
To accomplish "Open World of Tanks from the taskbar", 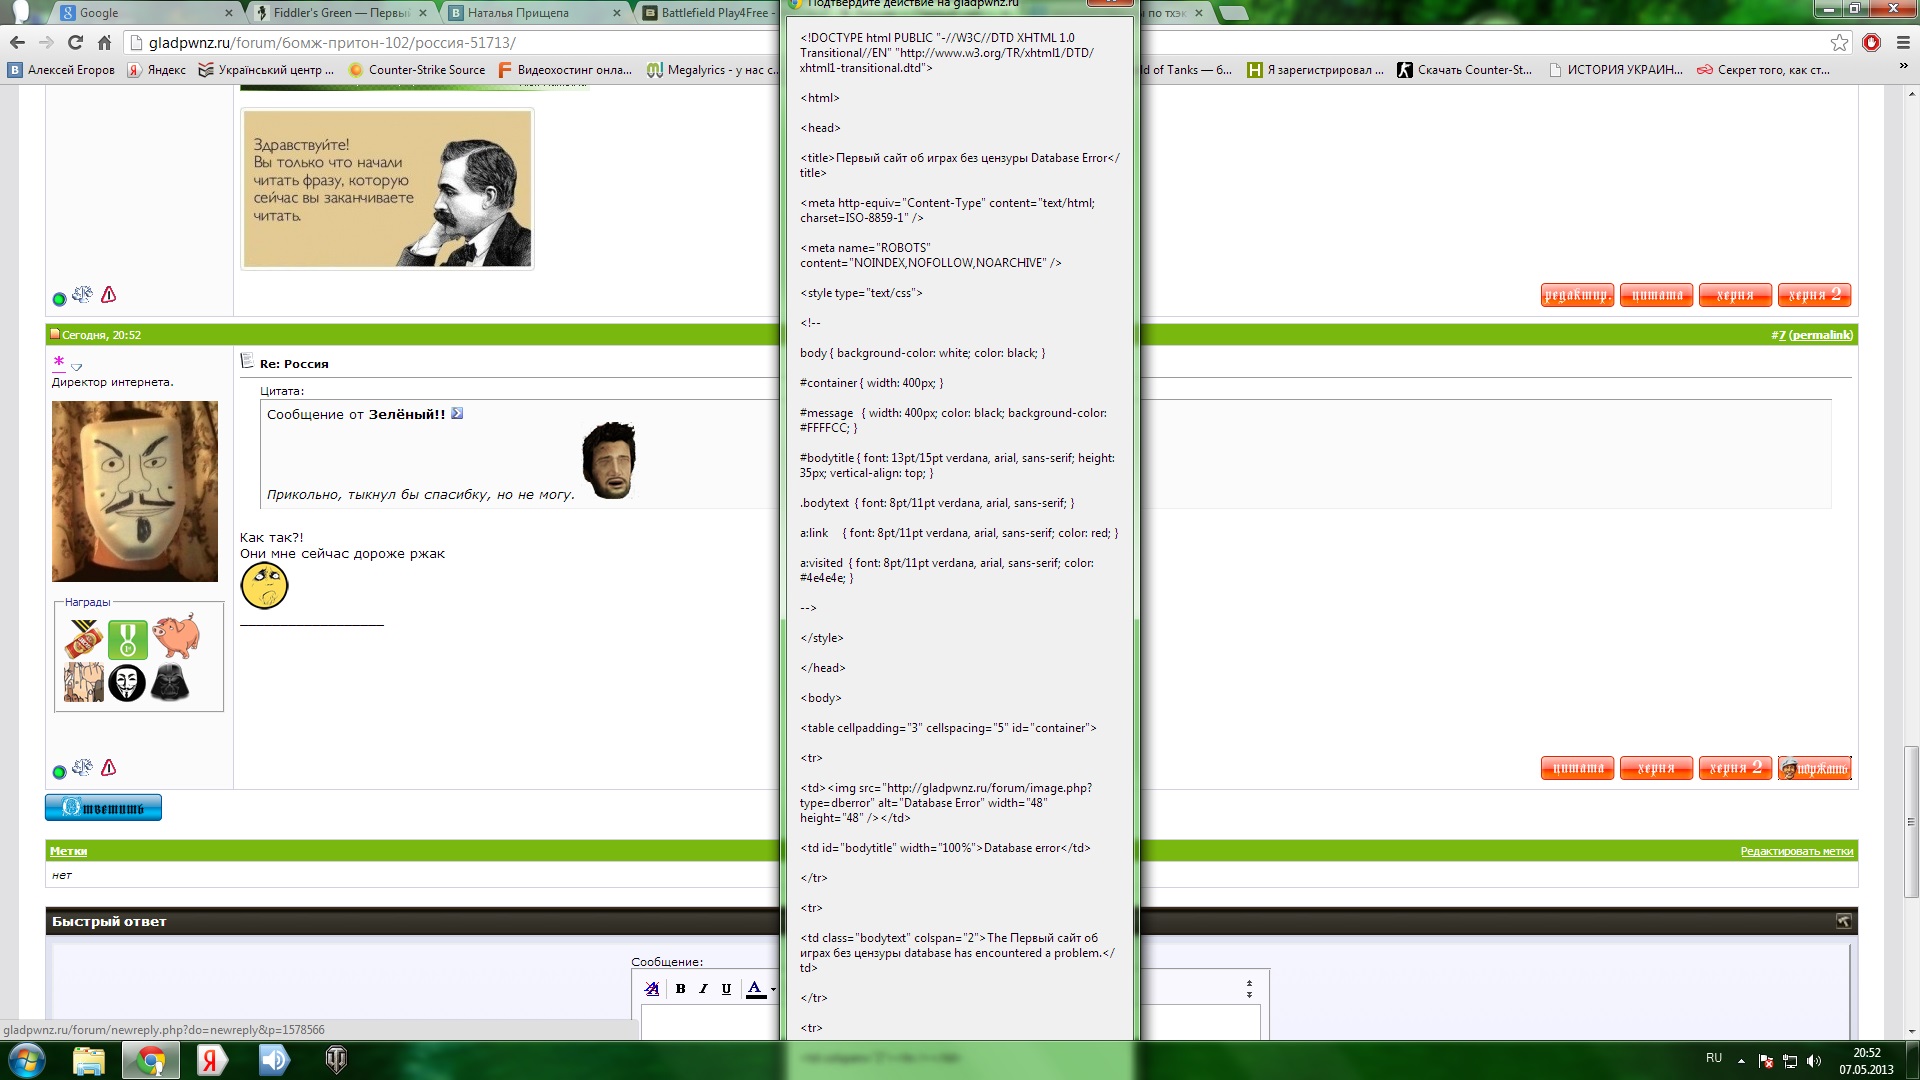I will 336,1059.
